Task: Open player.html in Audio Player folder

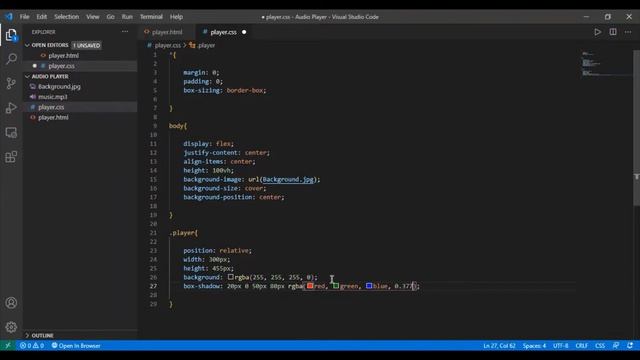Action: point(53,117)
